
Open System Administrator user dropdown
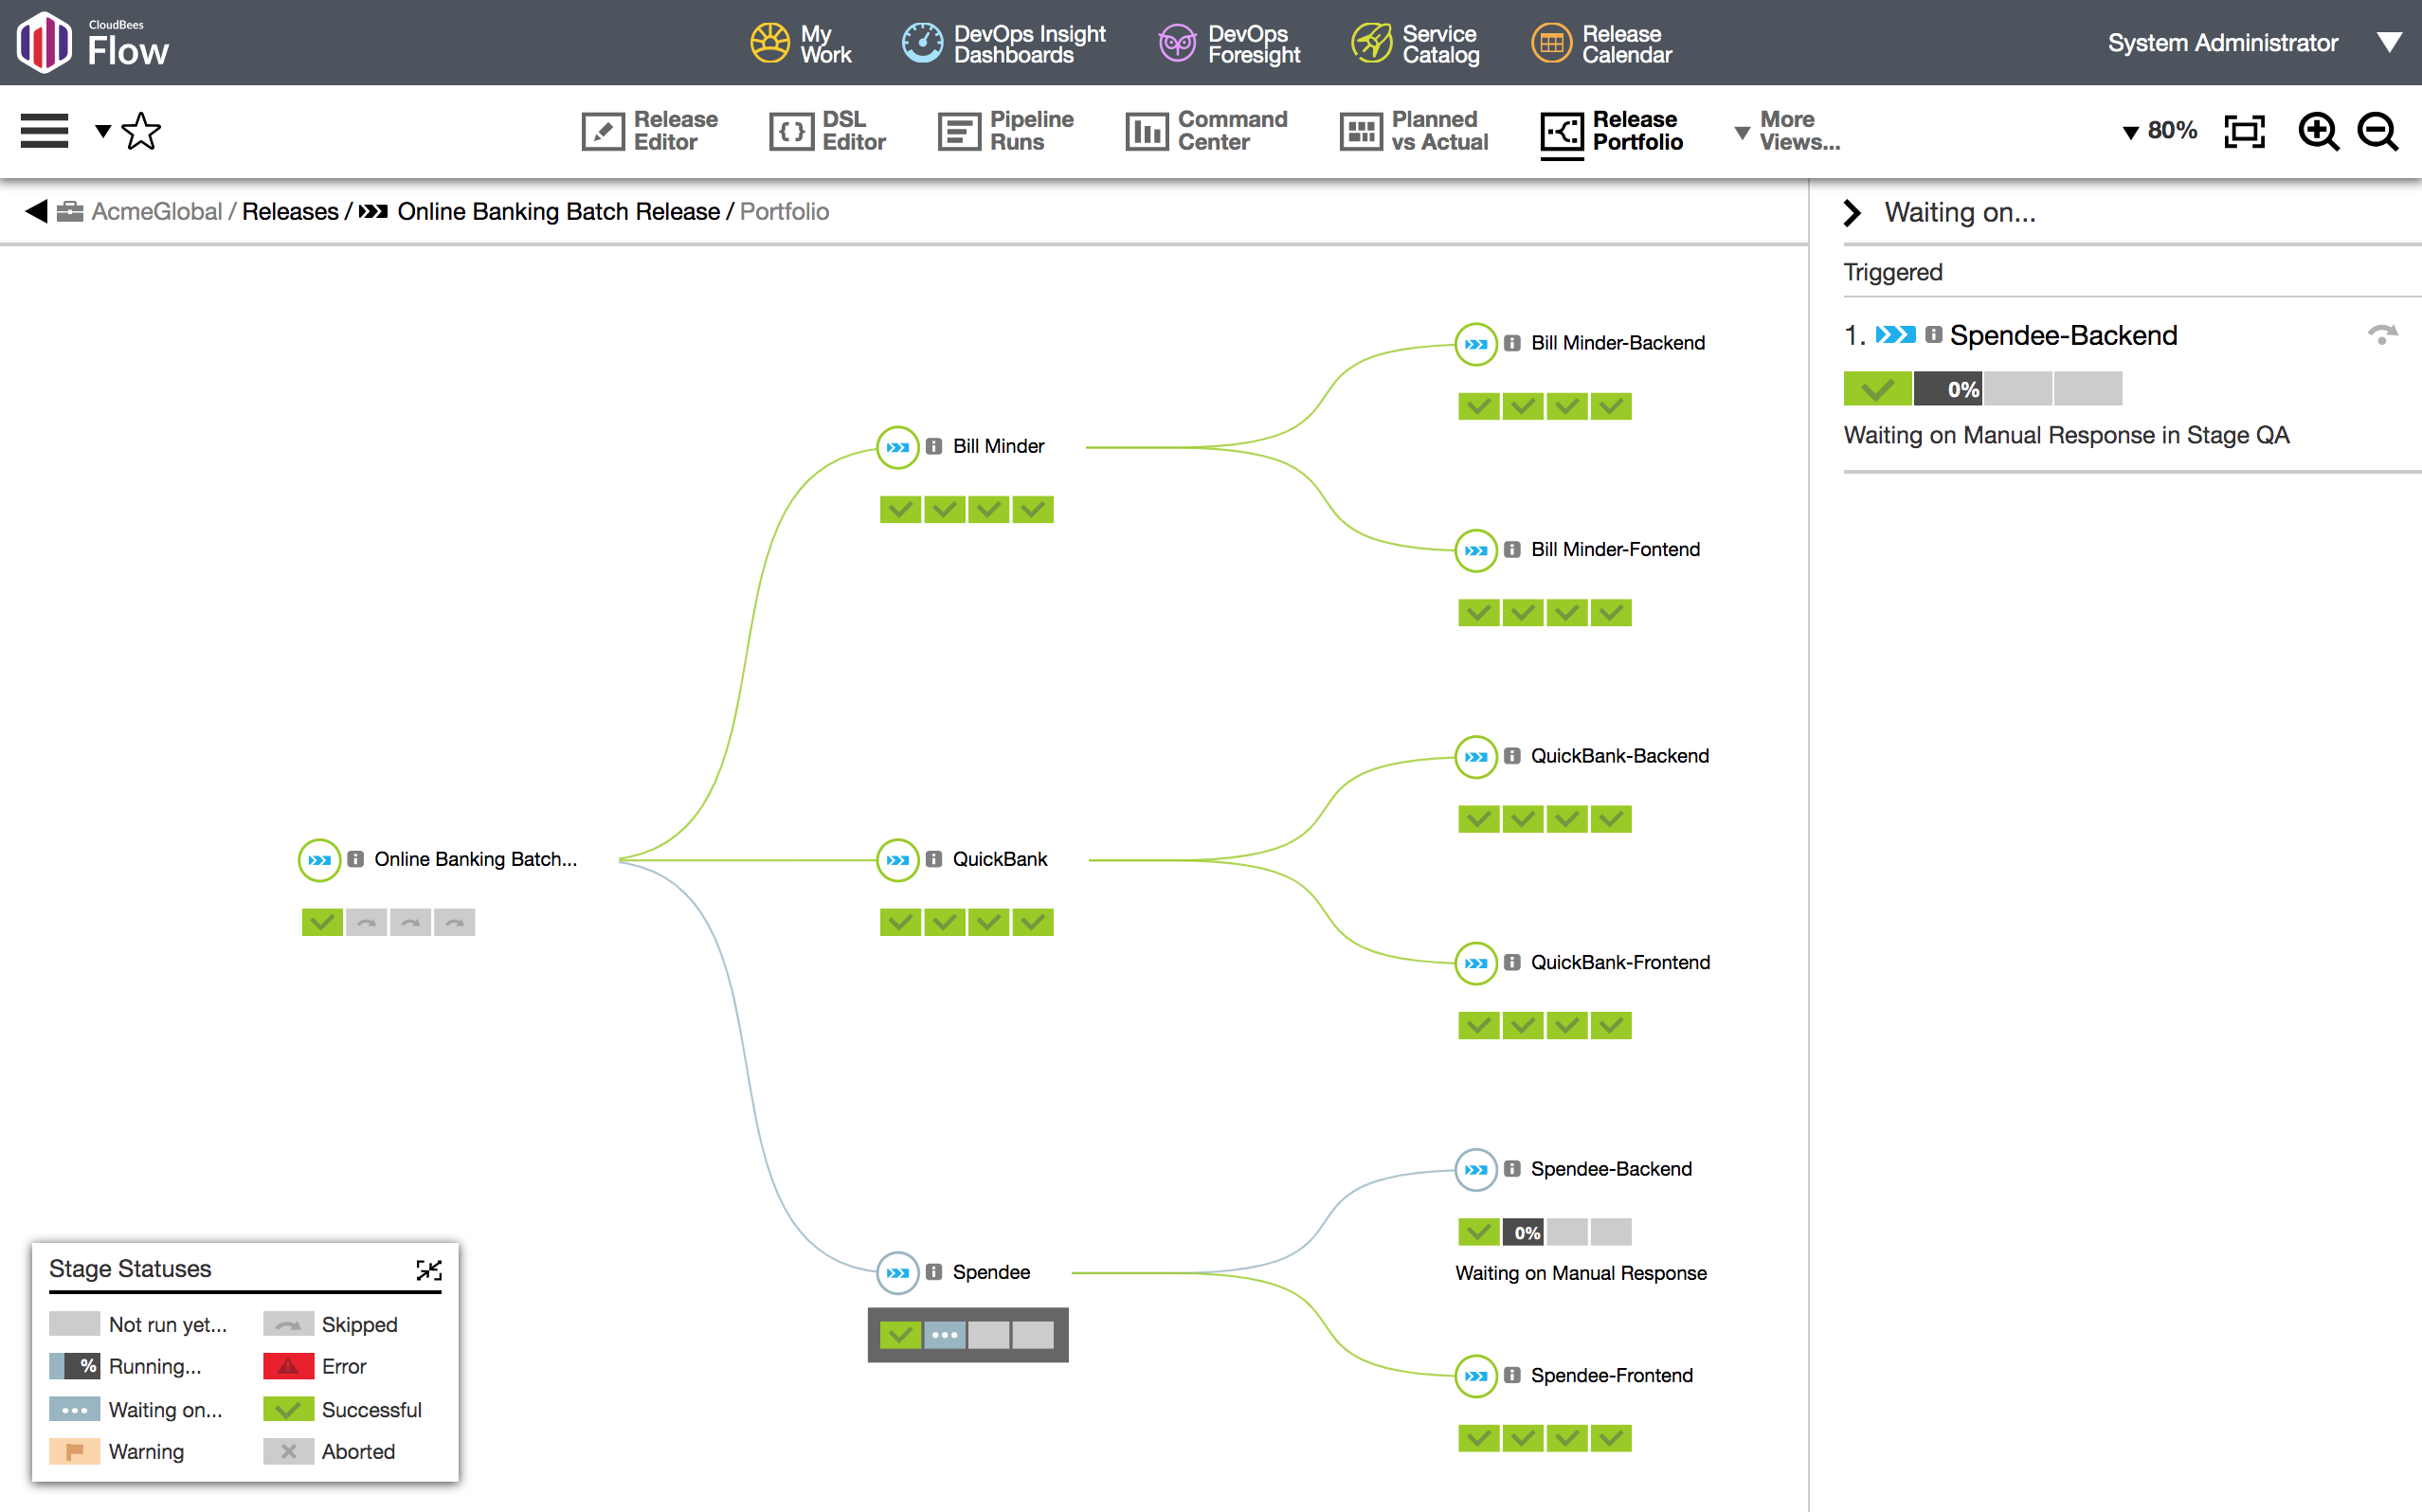coord(2389,43)
